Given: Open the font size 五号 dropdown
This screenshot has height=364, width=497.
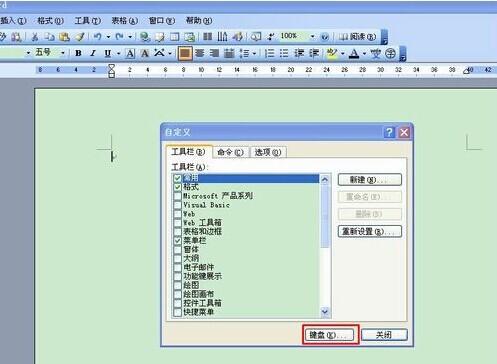Looking at the screenshot, I should point(62,53).
